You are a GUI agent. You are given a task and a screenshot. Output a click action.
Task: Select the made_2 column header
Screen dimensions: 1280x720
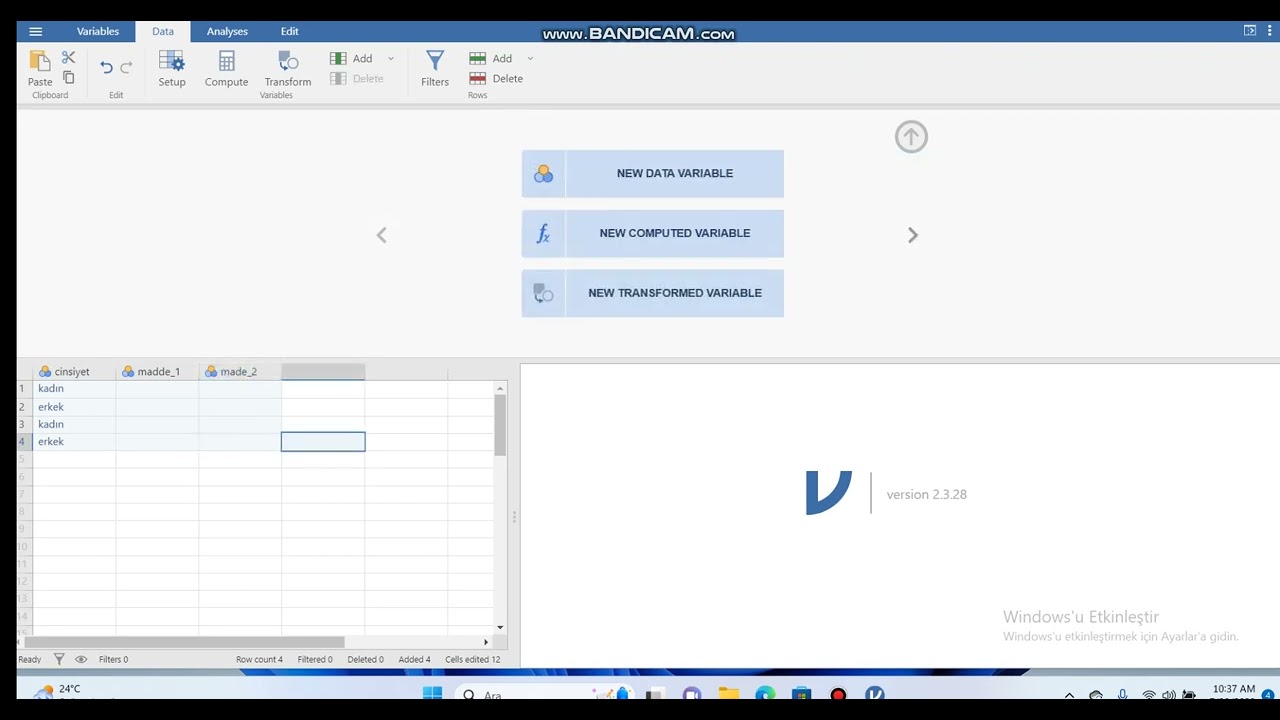click(x=240, y=372)
